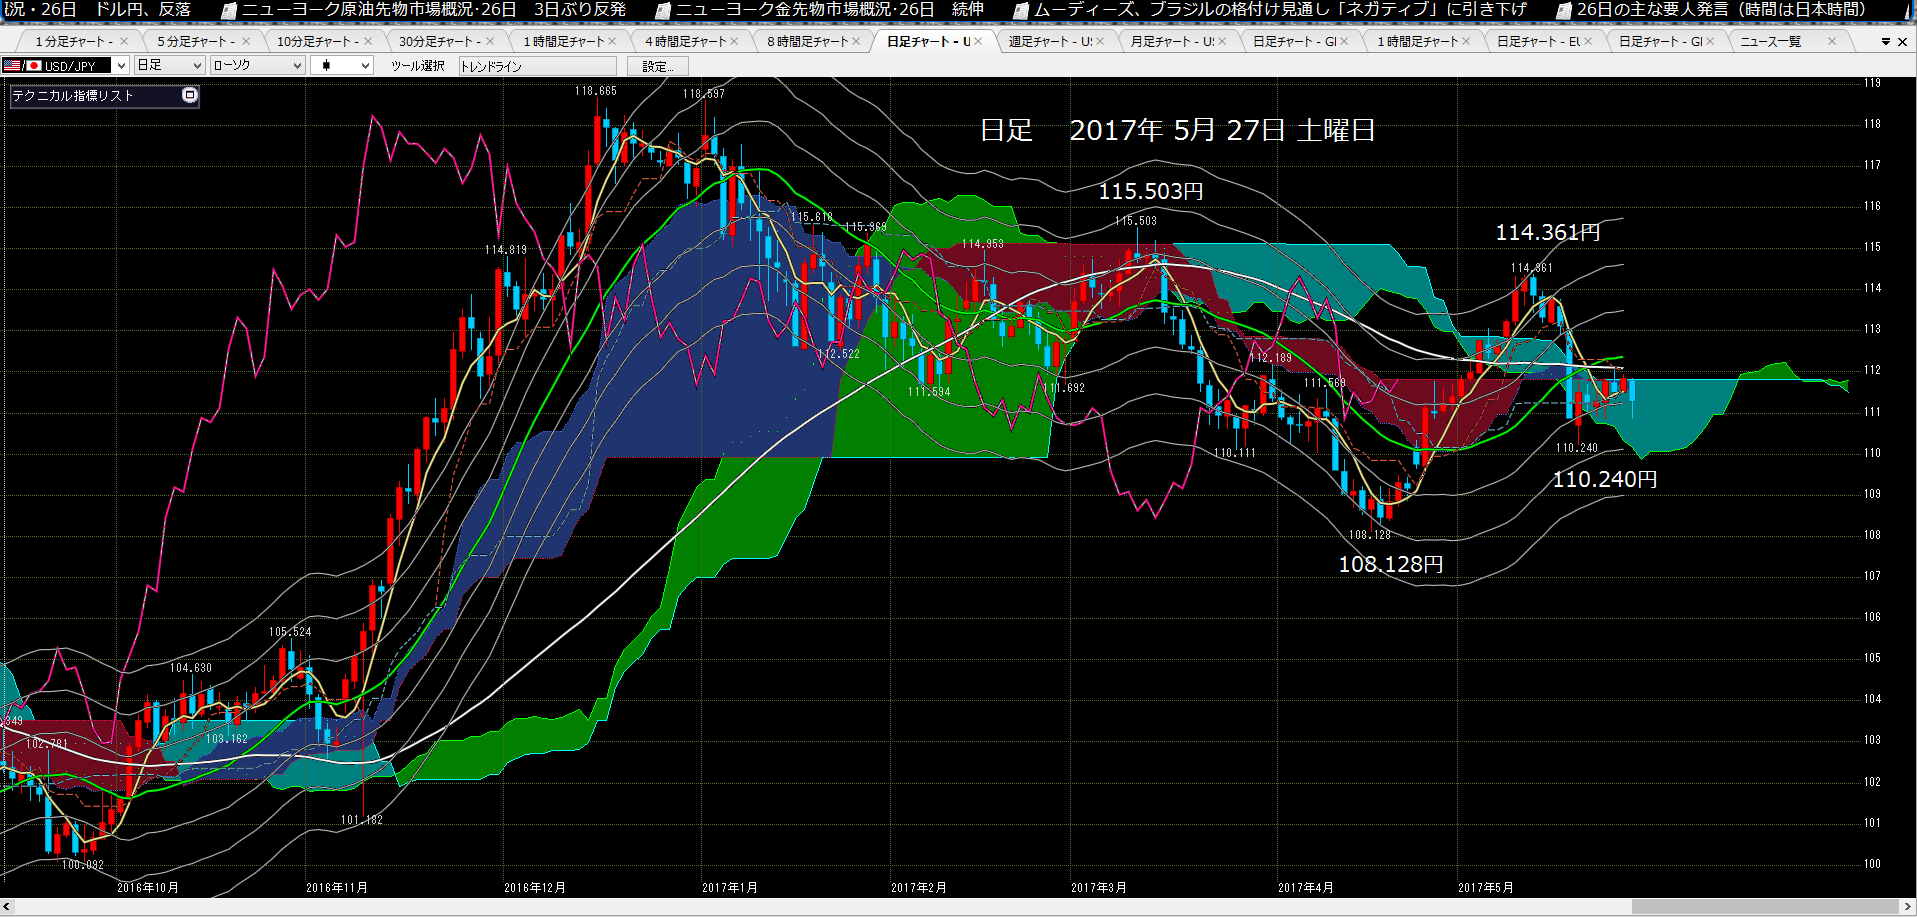Viewport: 1917px width, 917px height.
Task: Close the 5分足チャート tab
Action: tap(246, 41)
